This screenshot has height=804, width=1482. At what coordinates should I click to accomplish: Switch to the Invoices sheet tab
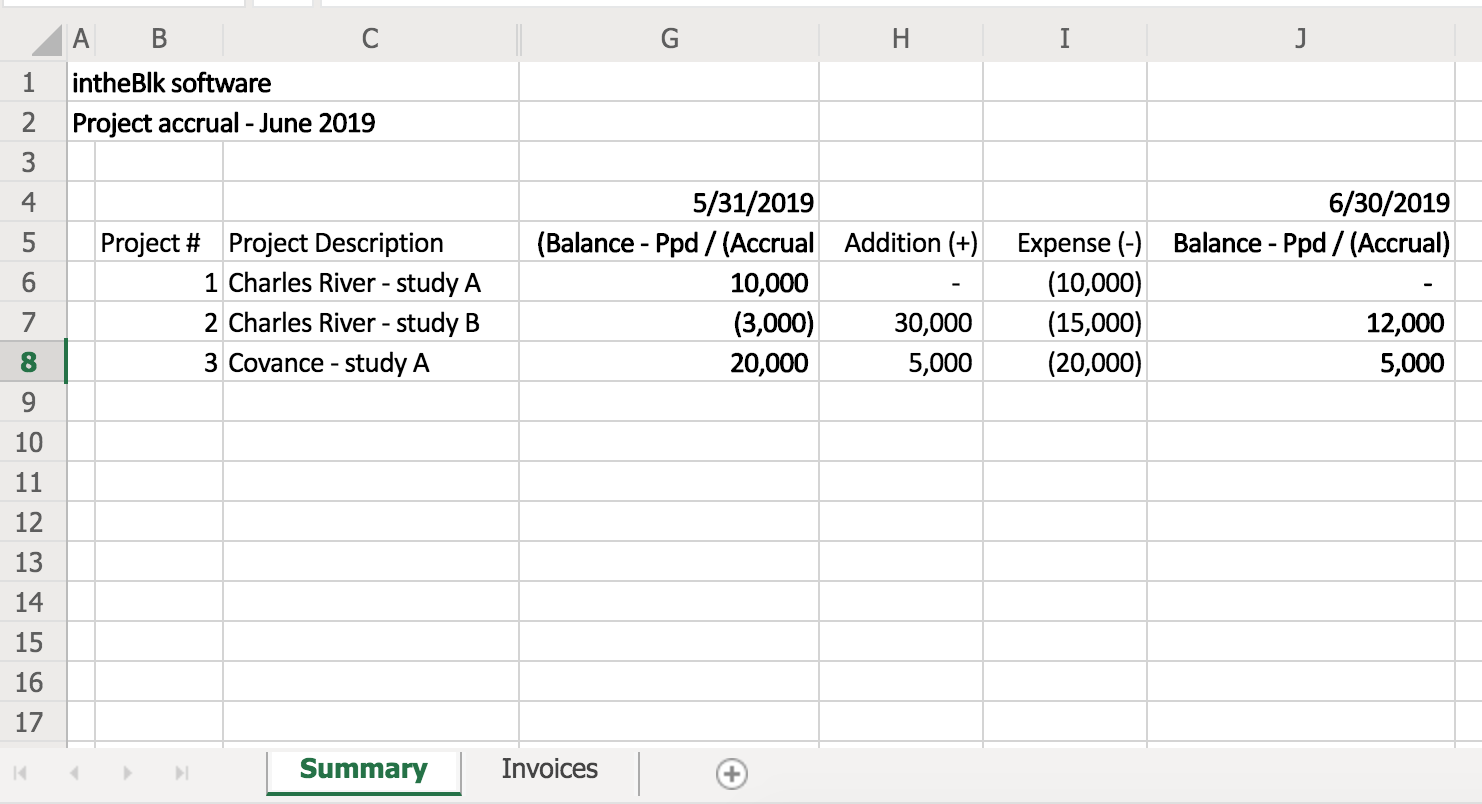[549, 769]
